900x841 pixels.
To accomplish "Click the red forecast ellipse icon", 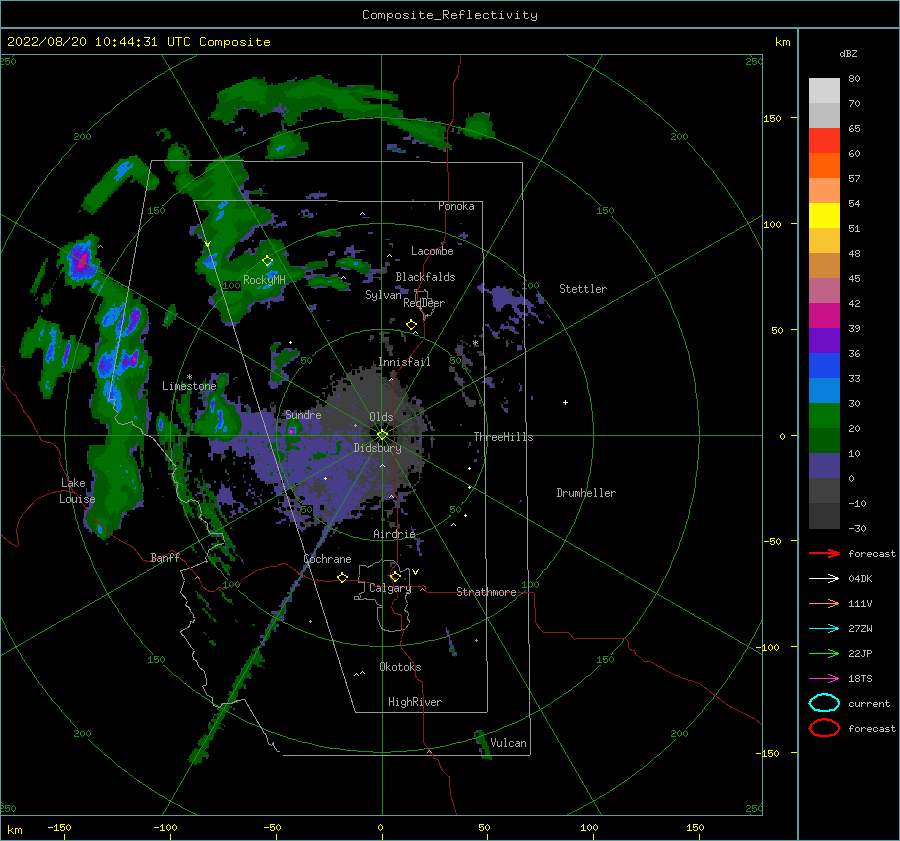I will pos(824,728).
